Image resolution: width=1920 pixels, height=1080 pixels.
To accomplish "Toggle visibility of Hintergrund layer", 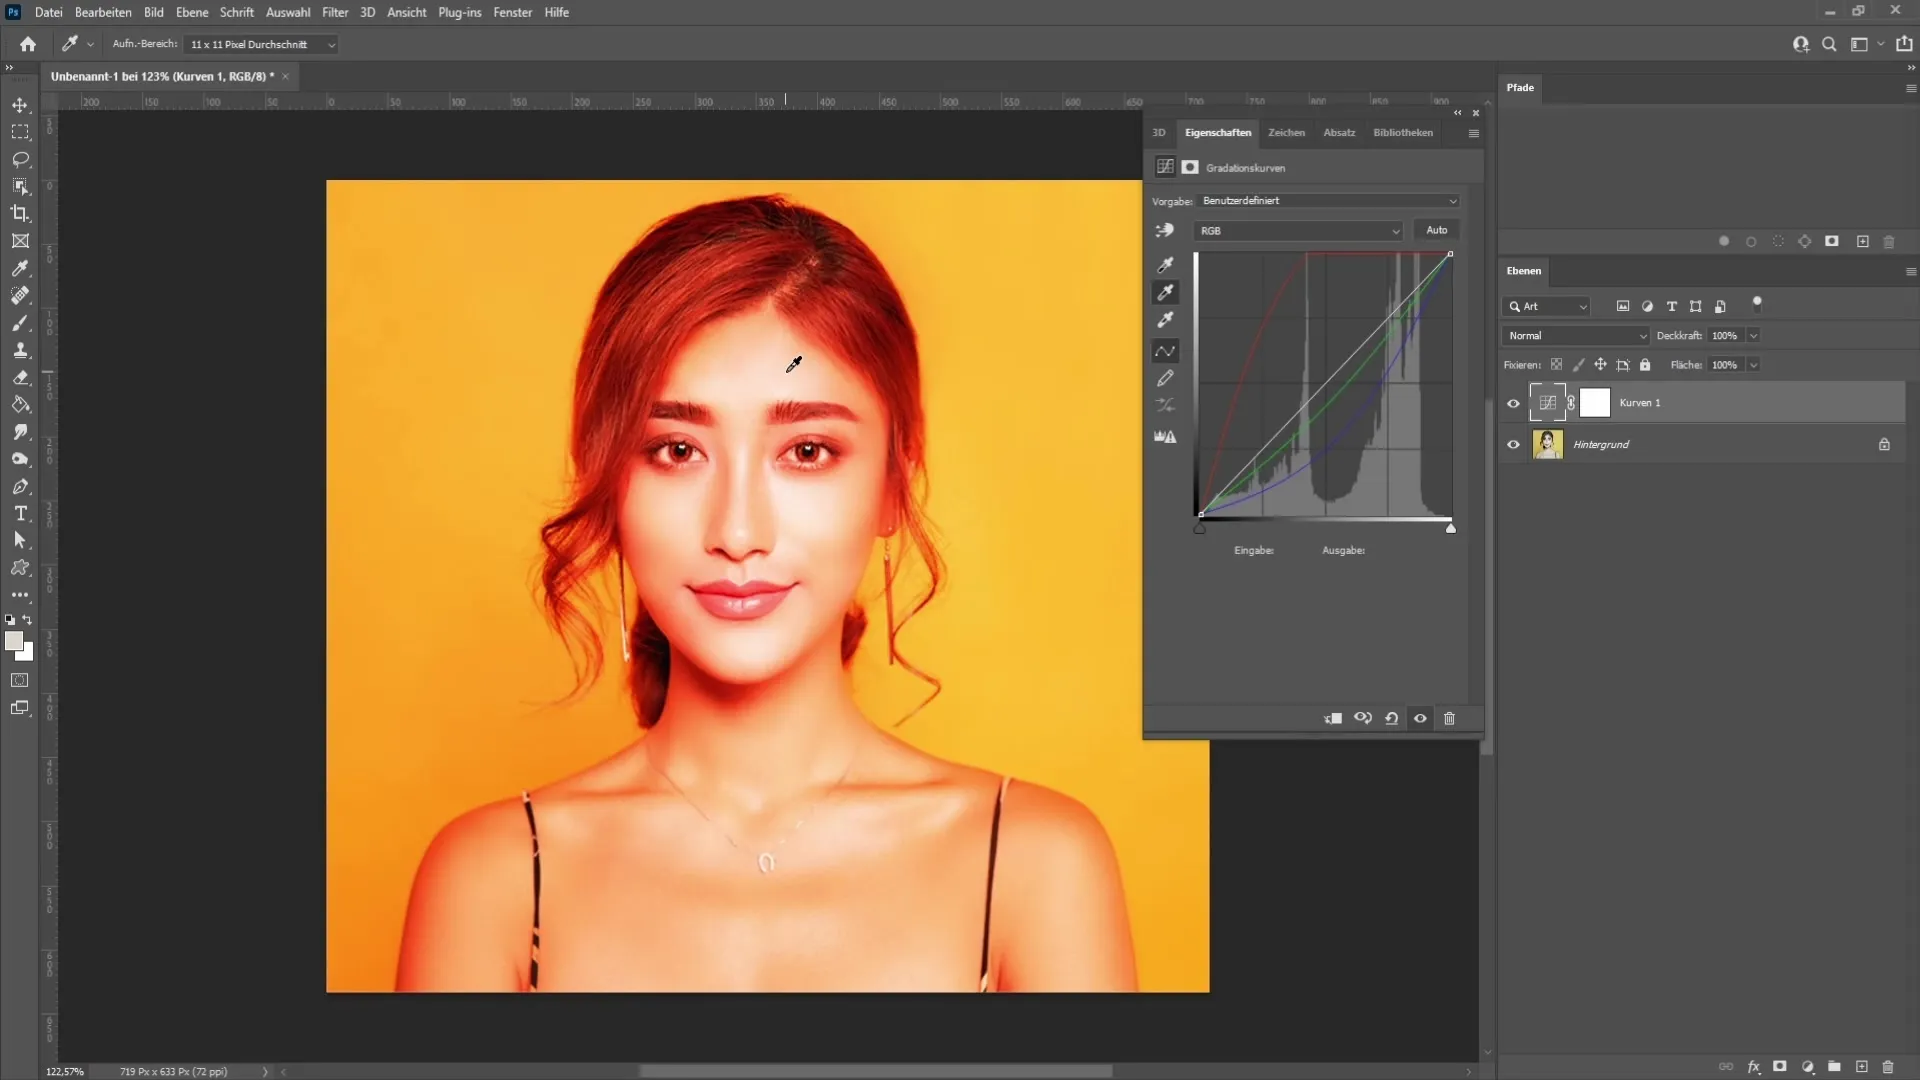I will click(x=1514, y=444).
